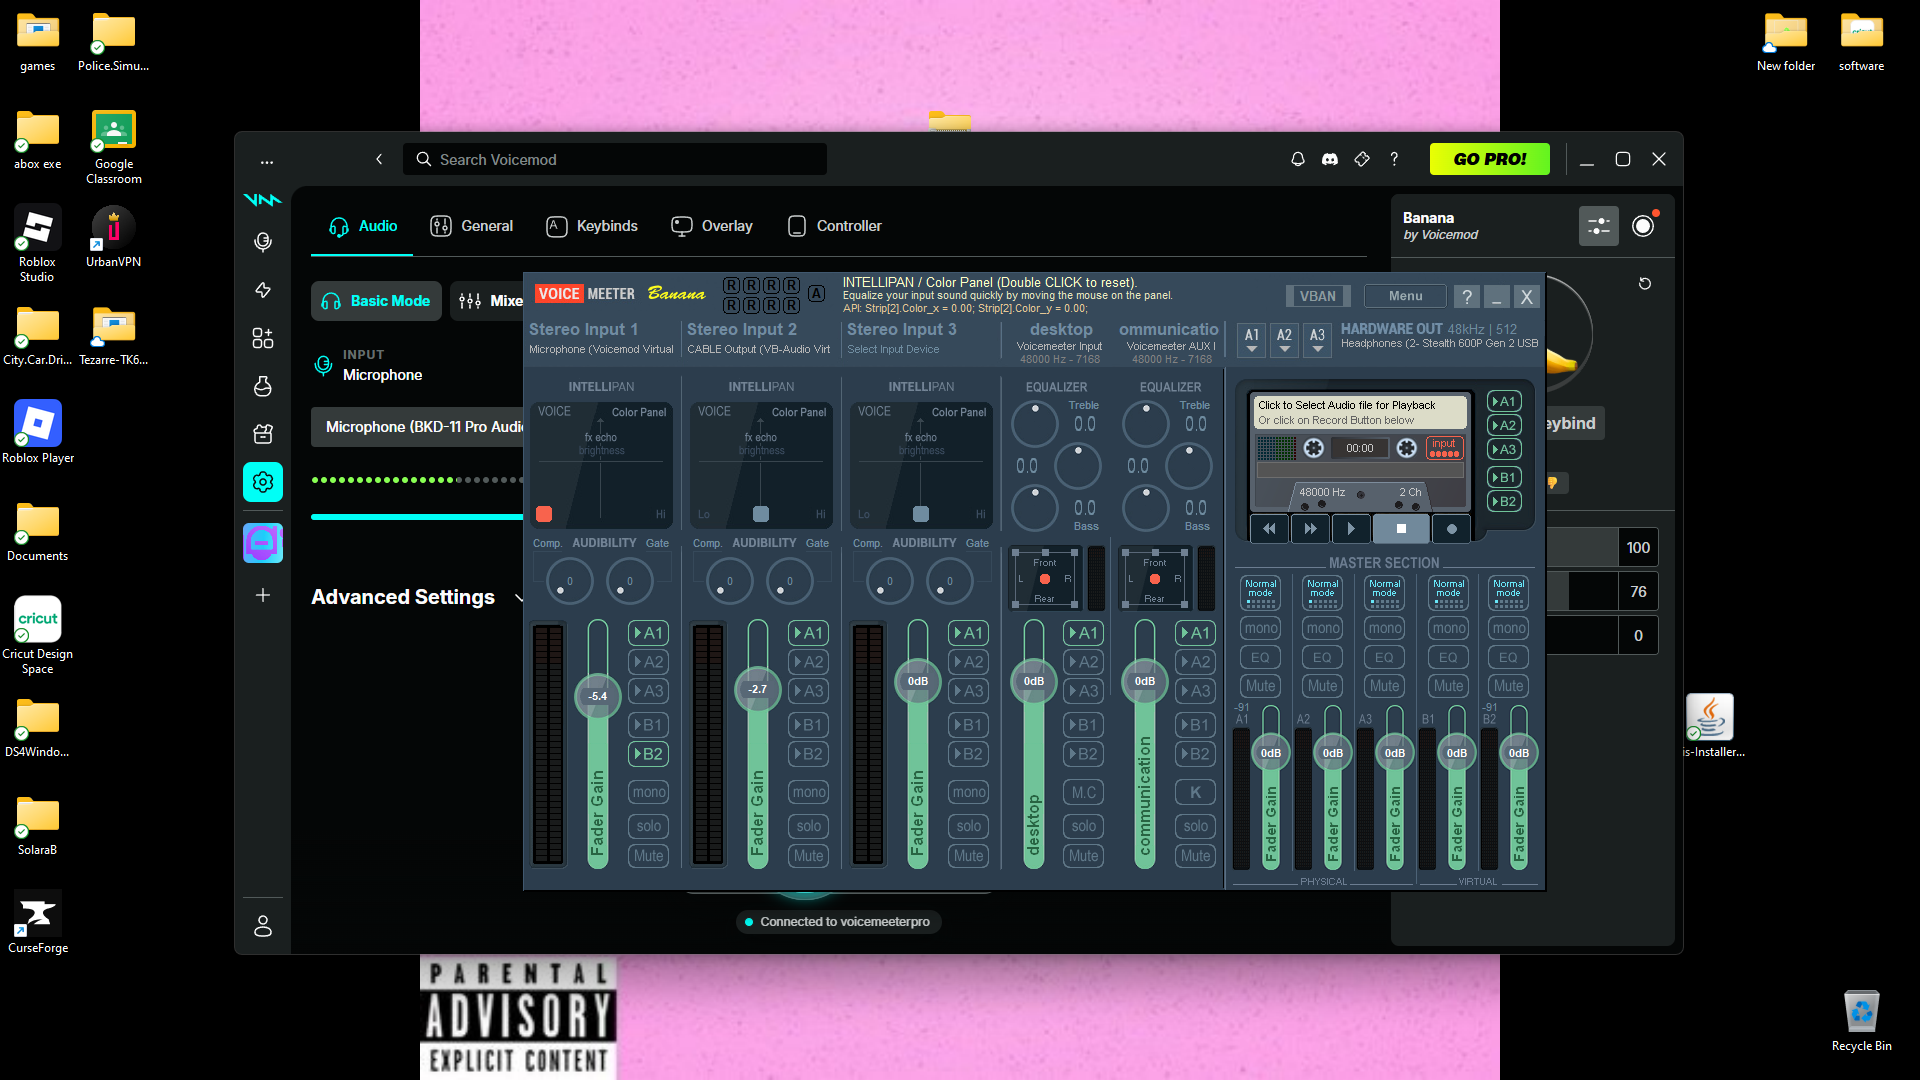Click the Banana equalizer sliders icon
Image resolution: width=1920 pixels, height=1080 pixels.
point(1598,226)
